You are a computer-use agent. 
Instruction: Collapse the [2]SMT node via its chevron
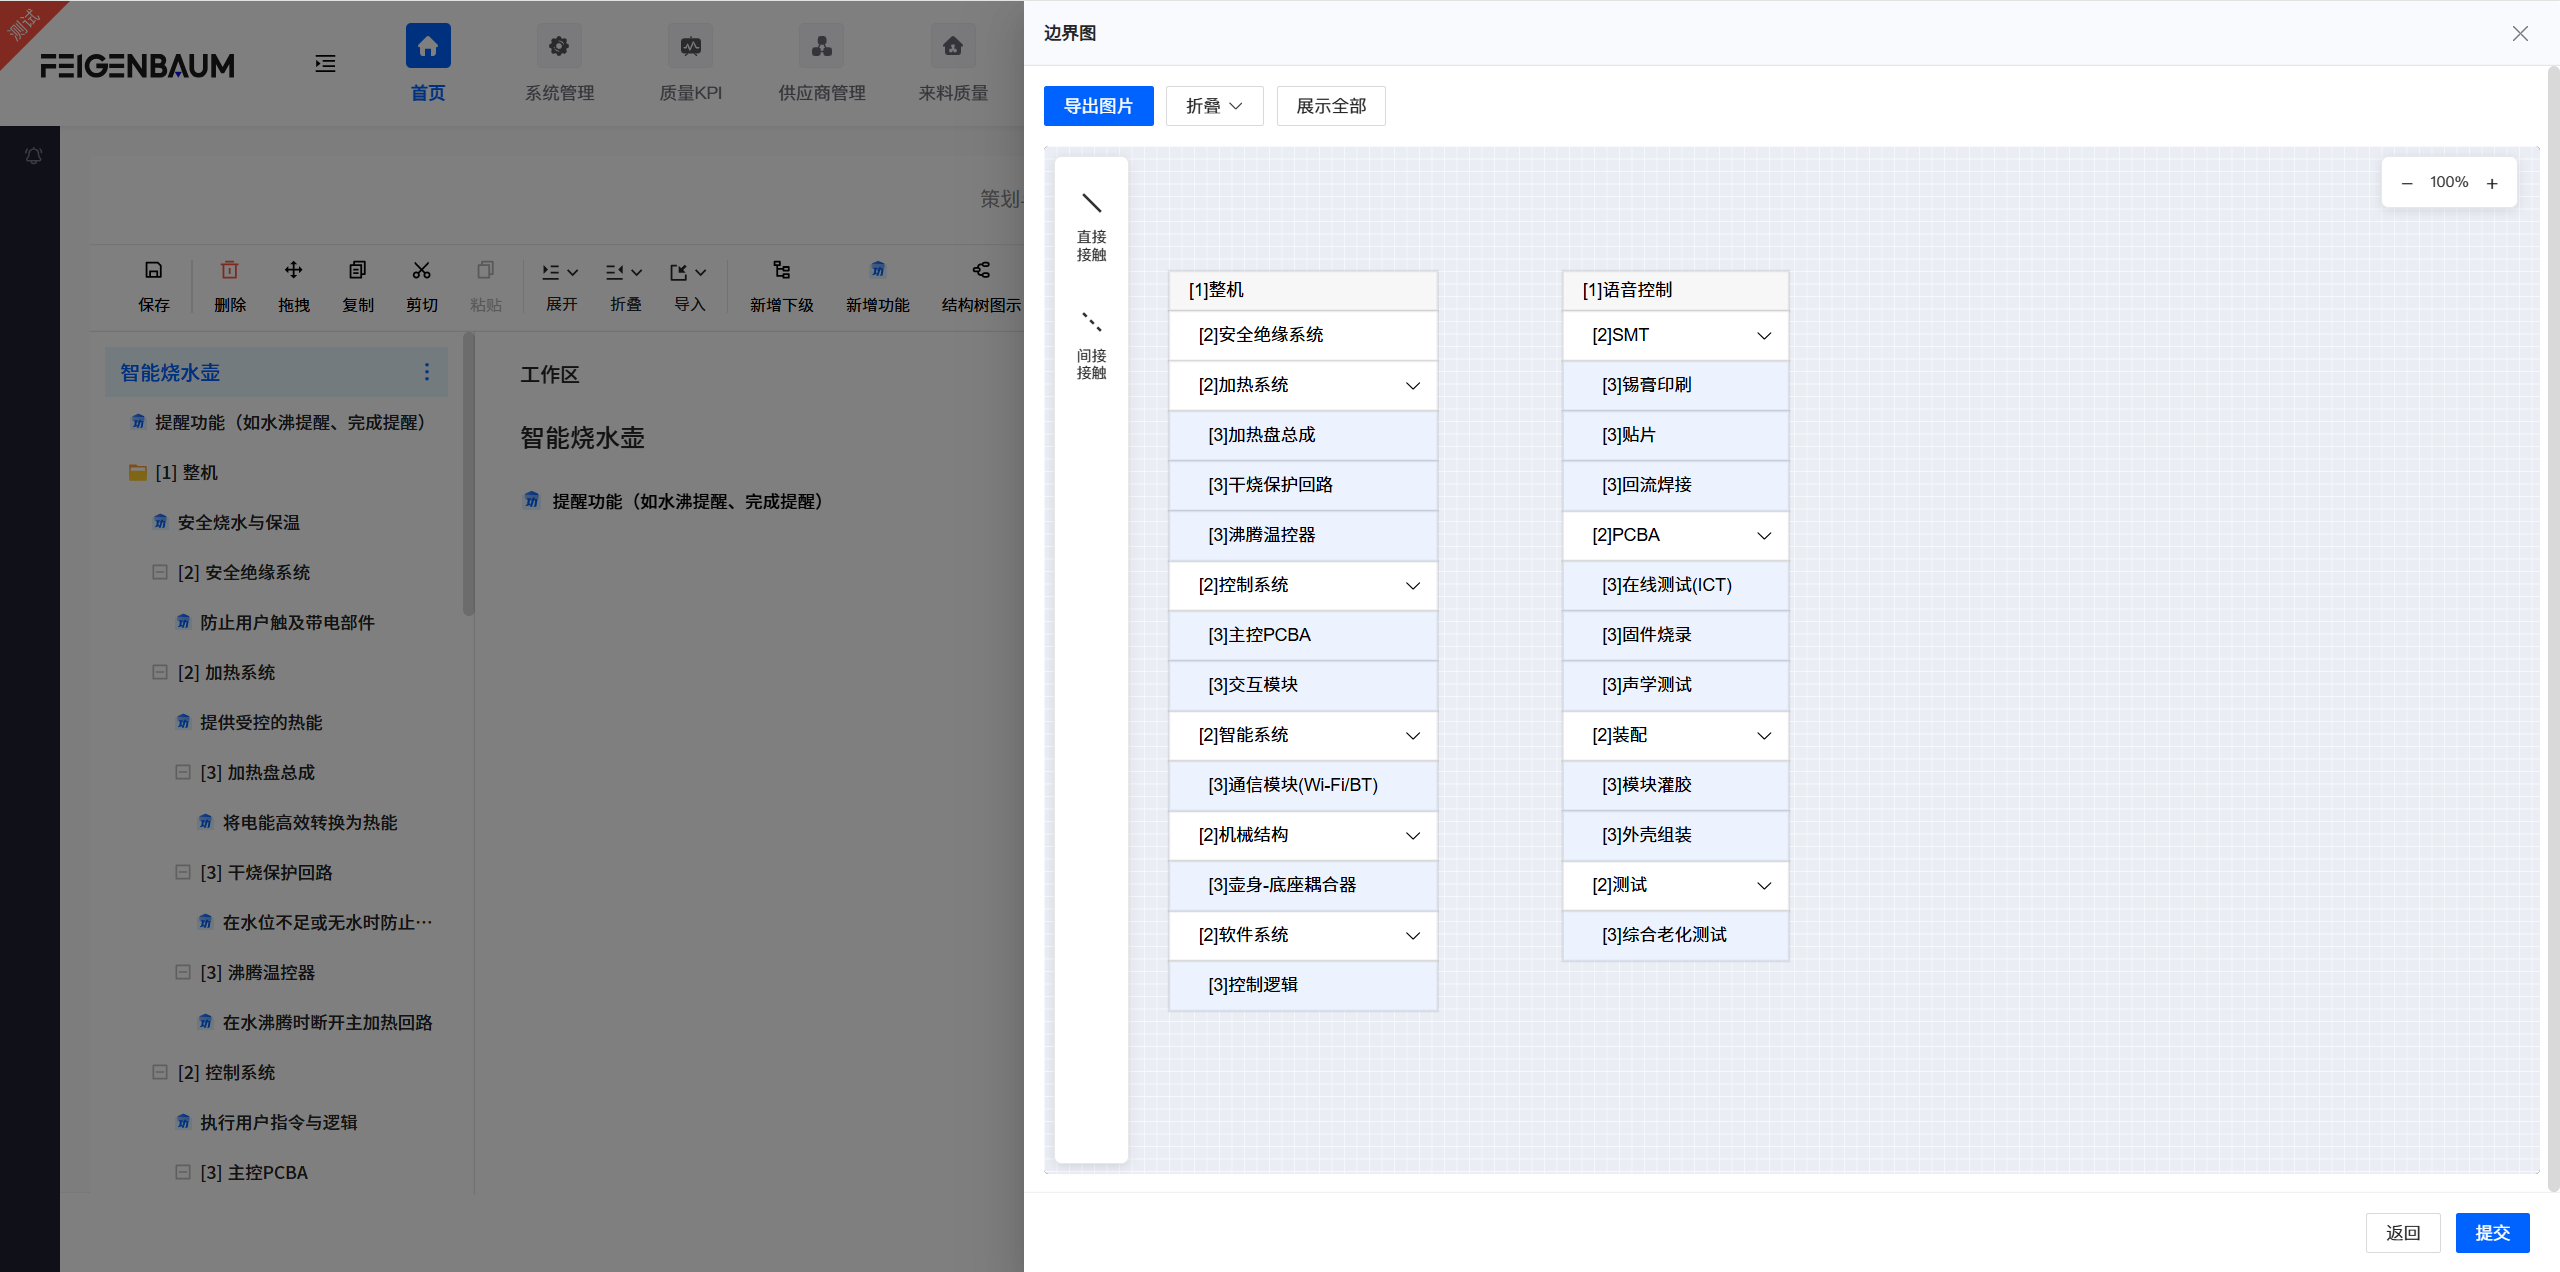click(x=1763, y=335)
